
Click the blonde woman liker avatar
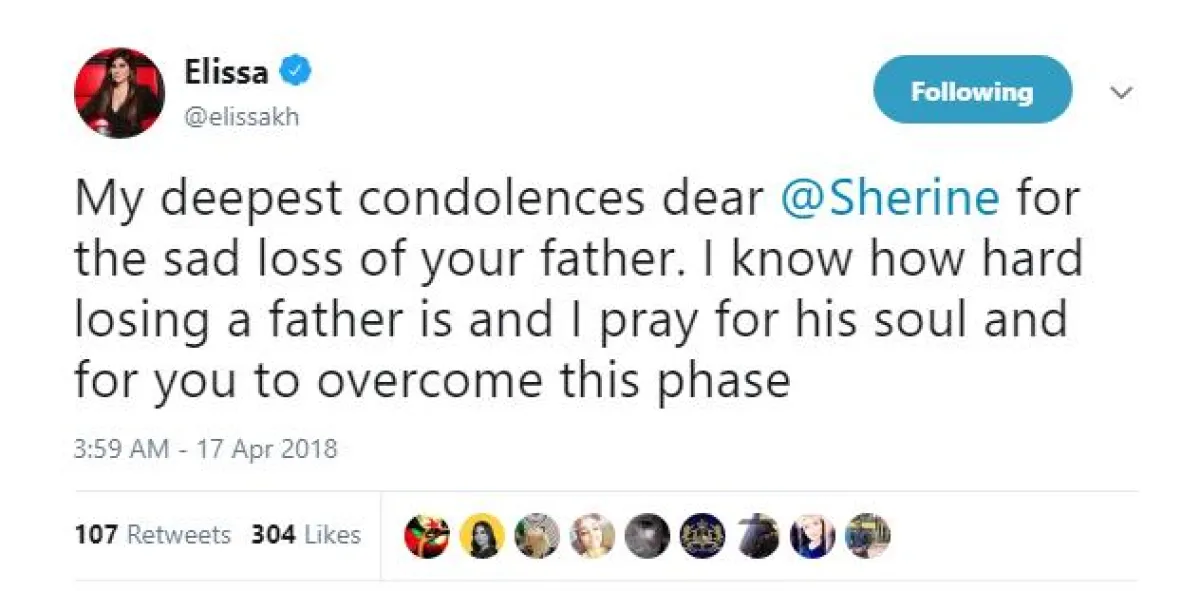tap(590, 536)
